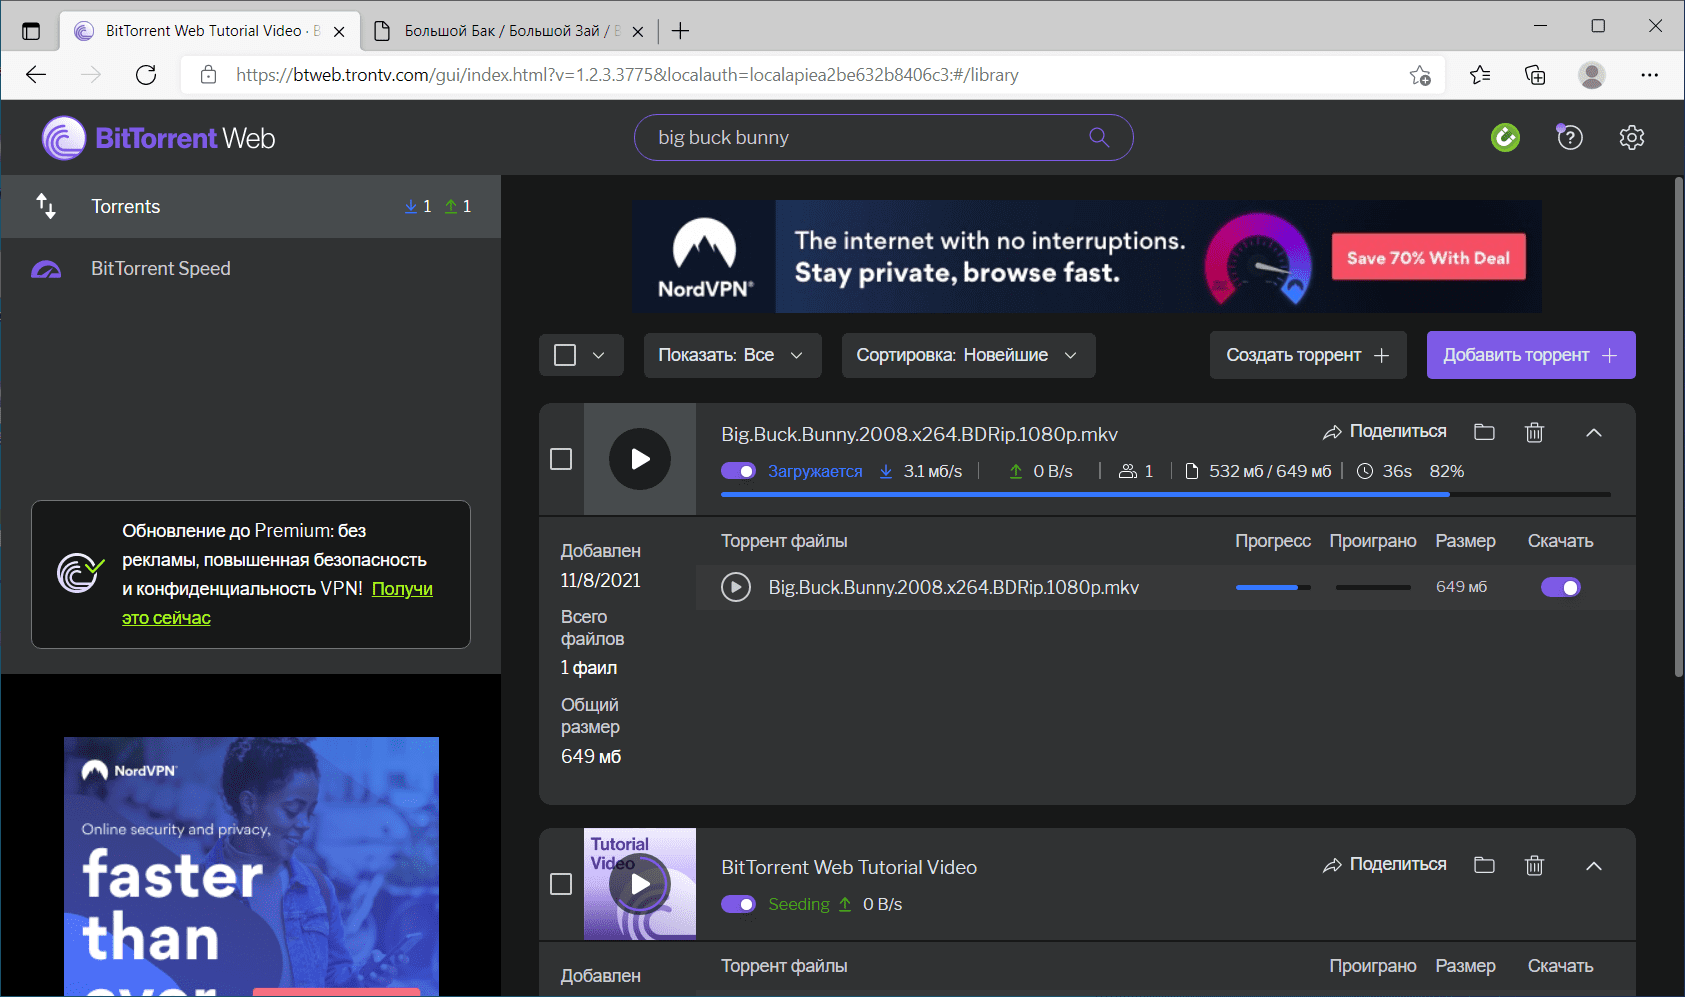
Task: Open Torrents in the sidebar
Action: click(250, 206)
